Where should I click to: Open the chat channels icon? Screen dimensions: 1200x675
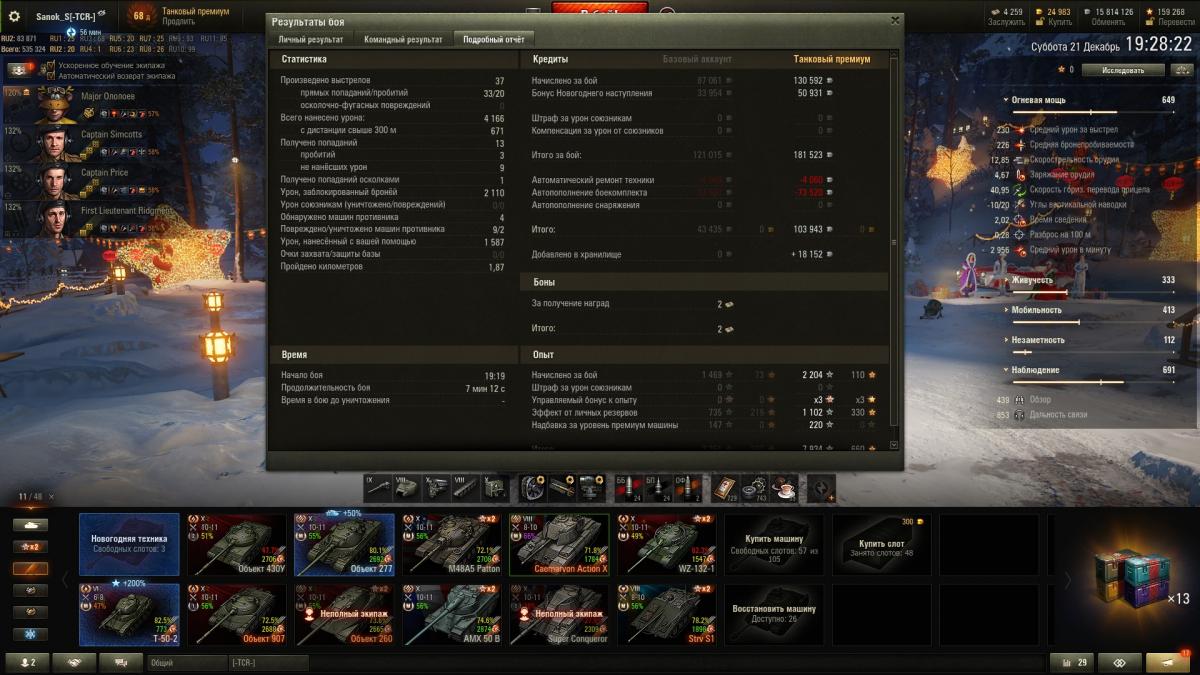pyautogui.click(x=121, y=663)
